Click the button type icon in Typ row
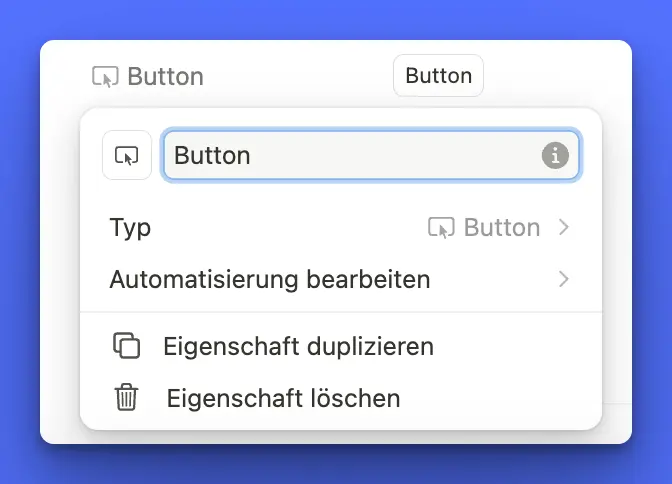The width and height of the screenshot is (672, 484). point(441,228)
